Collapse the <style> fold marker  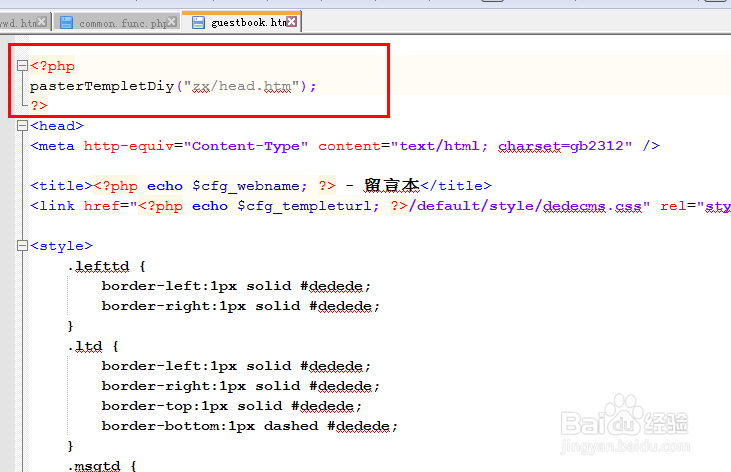(22, 245)
